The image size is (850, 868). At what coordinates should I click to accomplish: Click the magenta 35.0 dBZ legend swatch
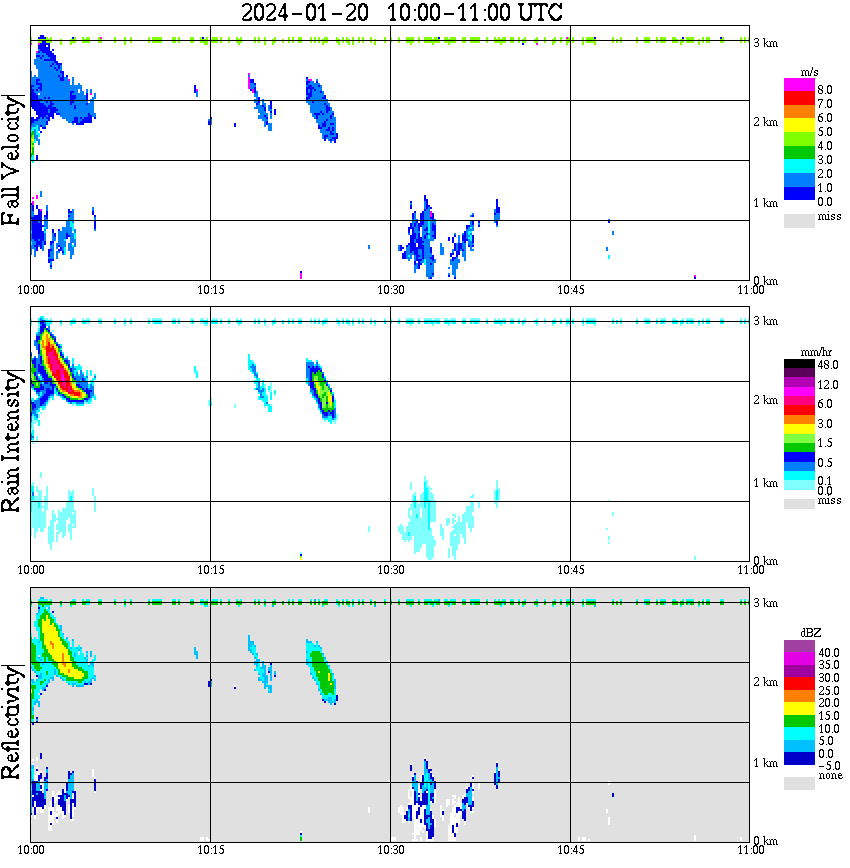(x=799, y=659)
